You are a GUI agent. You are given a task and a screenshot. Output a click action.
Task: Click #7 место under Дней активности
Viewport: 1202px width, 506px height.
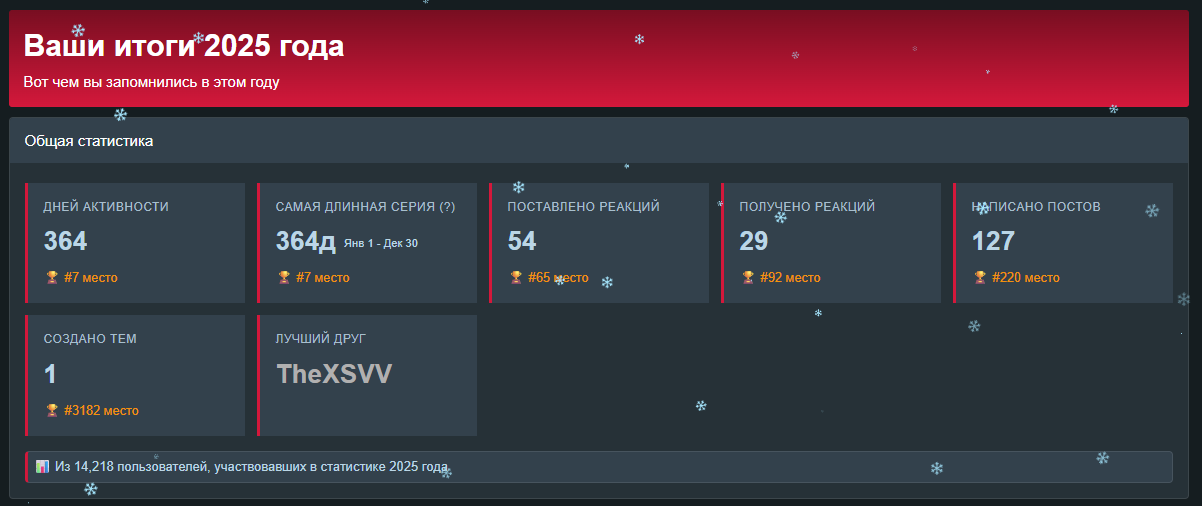91,277
